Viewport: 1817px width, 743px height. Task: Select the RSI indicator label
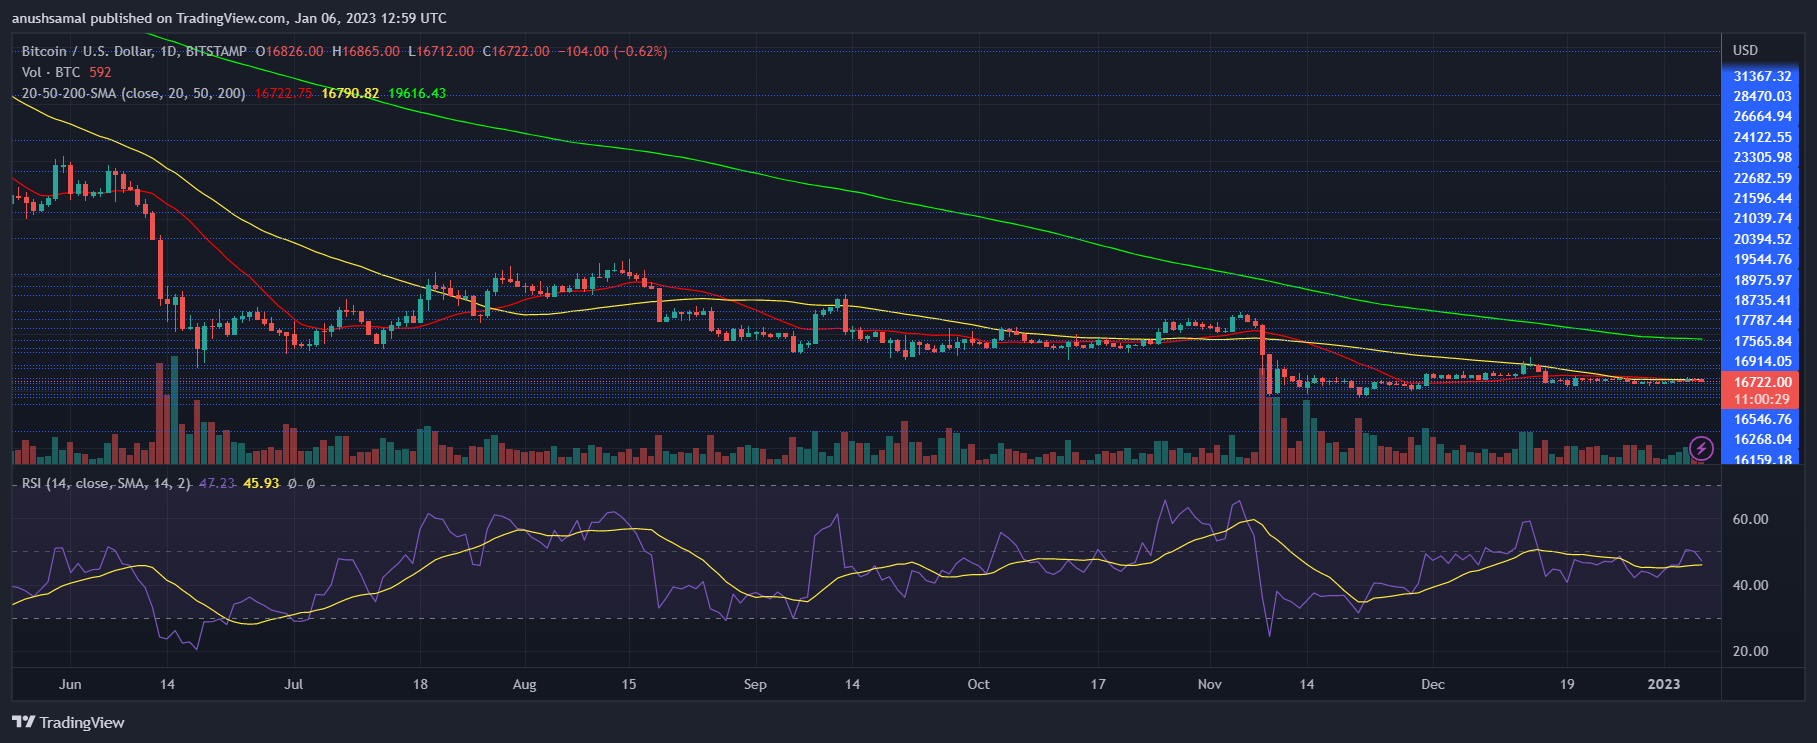click(106, 483)
